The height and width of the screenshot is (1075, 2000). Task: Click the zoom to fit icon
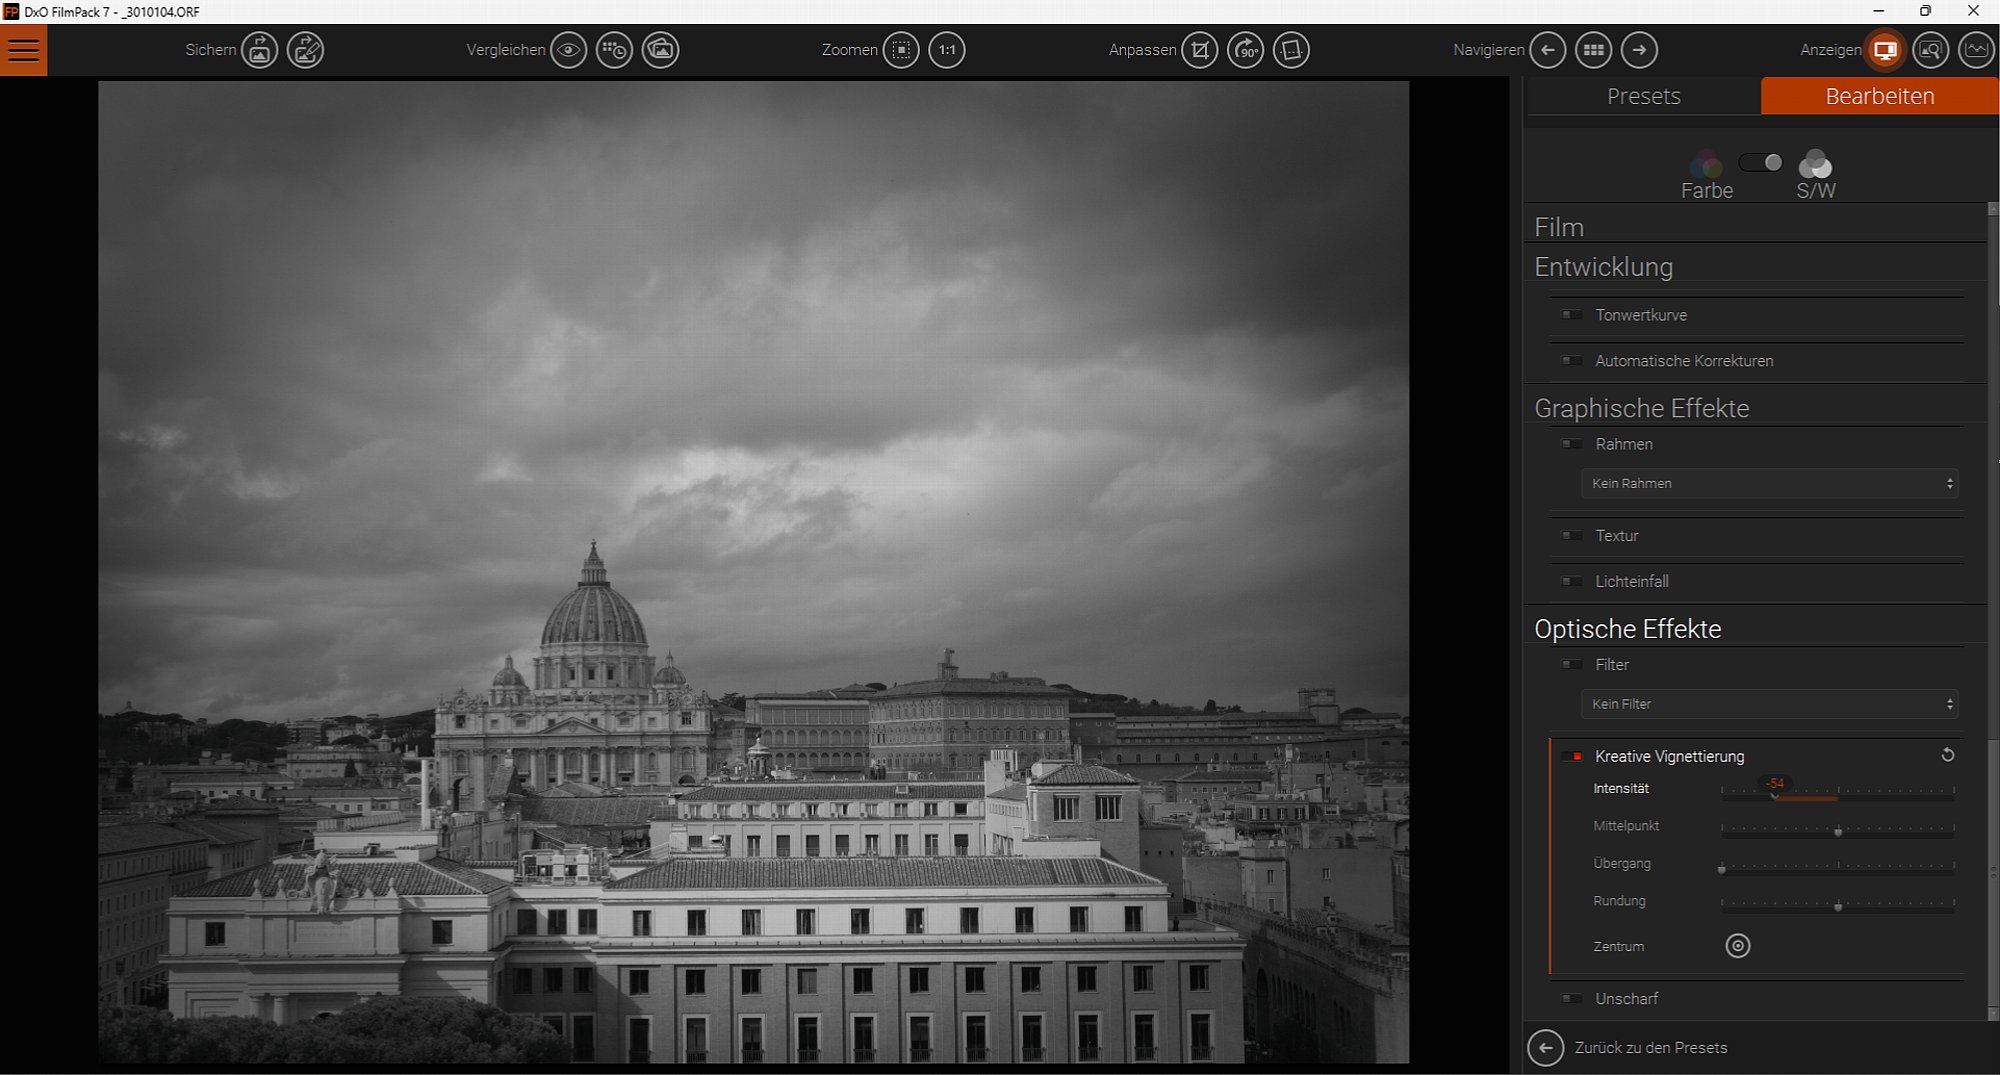pyautogui.click(x=901, y=50)
